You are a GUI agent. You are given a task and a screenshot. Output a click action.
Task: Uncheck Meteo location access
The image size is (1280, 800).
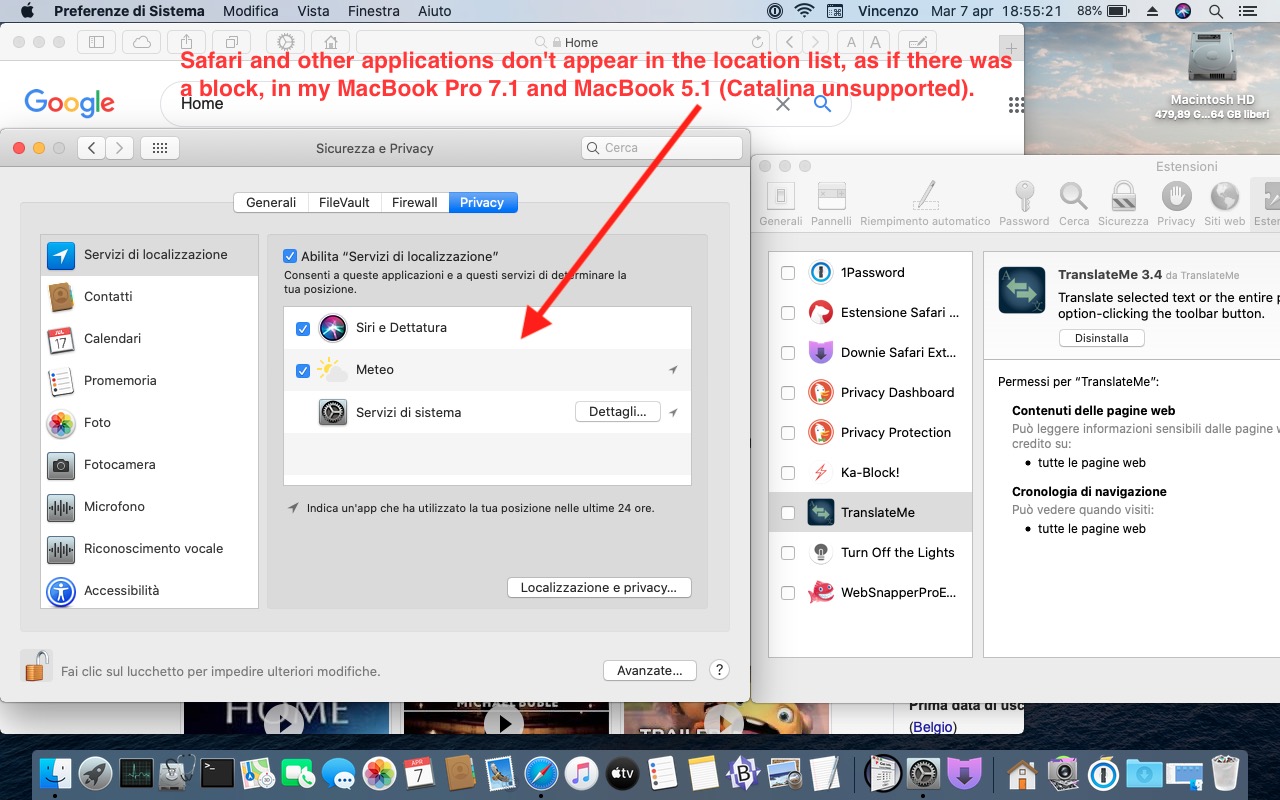pyautogui.click(x=303, y=371)
